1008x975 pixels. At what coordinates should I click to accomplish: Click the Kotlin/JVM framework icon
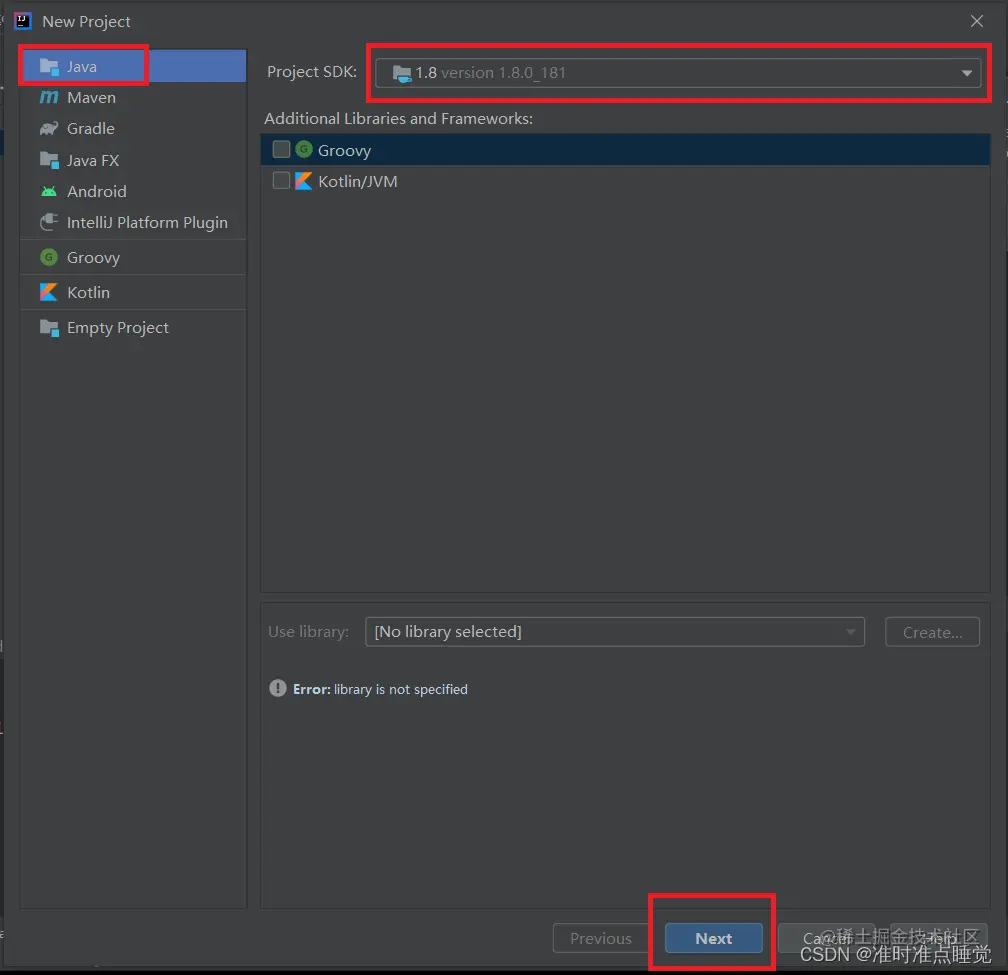point(303,181)
